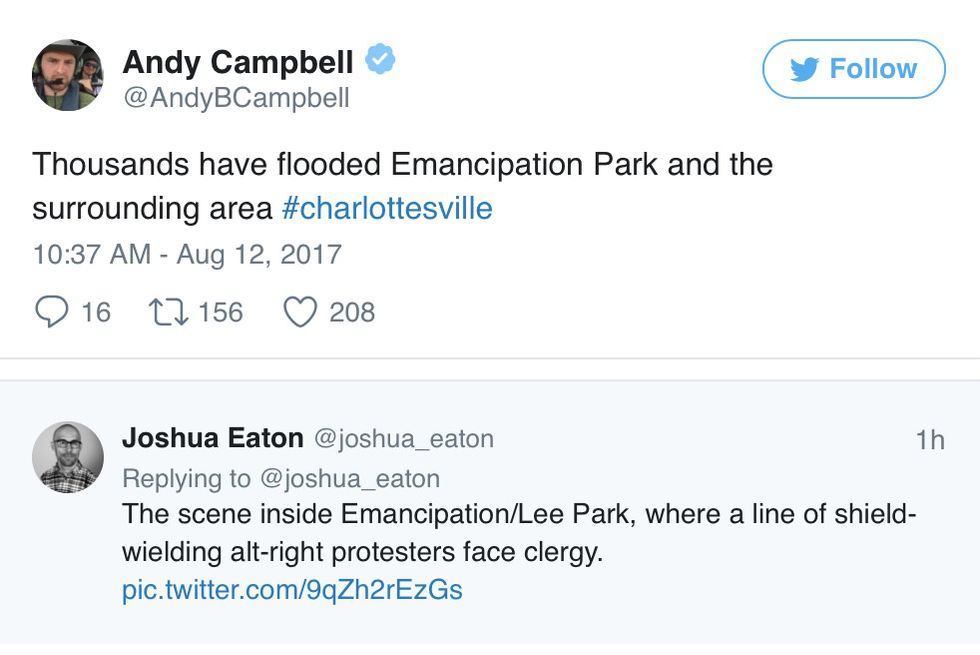Click the Joshua Eaton display name
Screen dimensions: 980x655
[212, 438]
